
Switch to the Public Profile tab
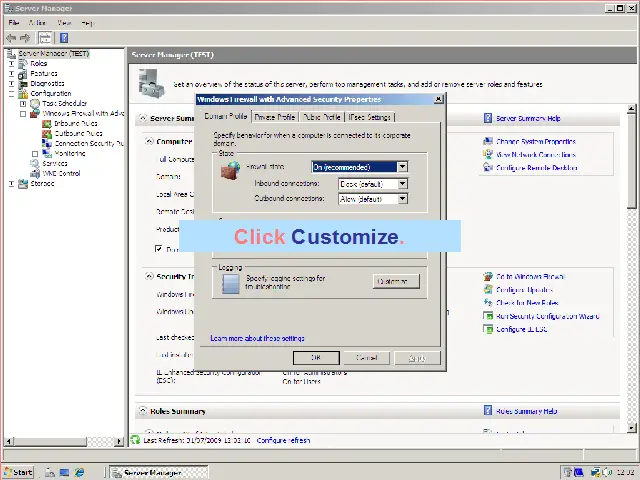(322, 117)
